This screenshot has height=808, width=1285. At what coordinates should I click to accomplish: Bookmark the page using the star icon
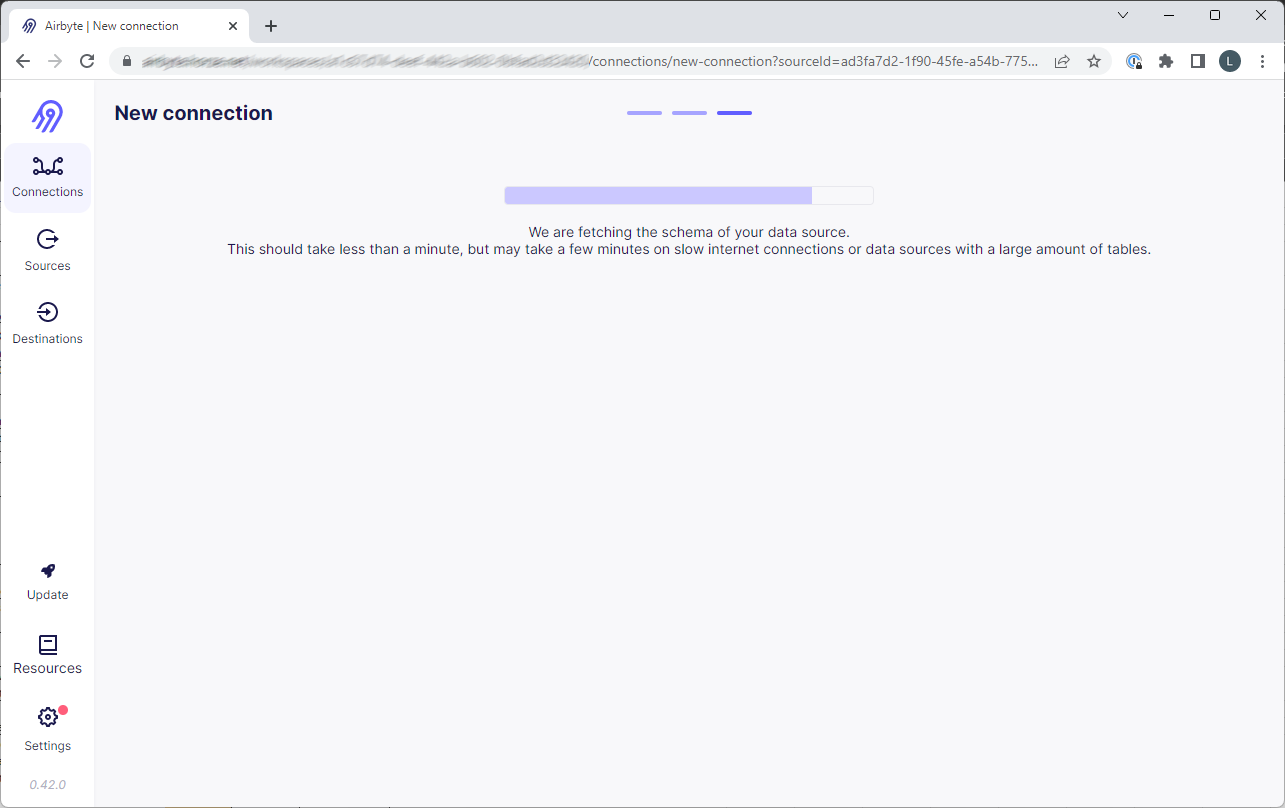click(x=1094, y=61)
